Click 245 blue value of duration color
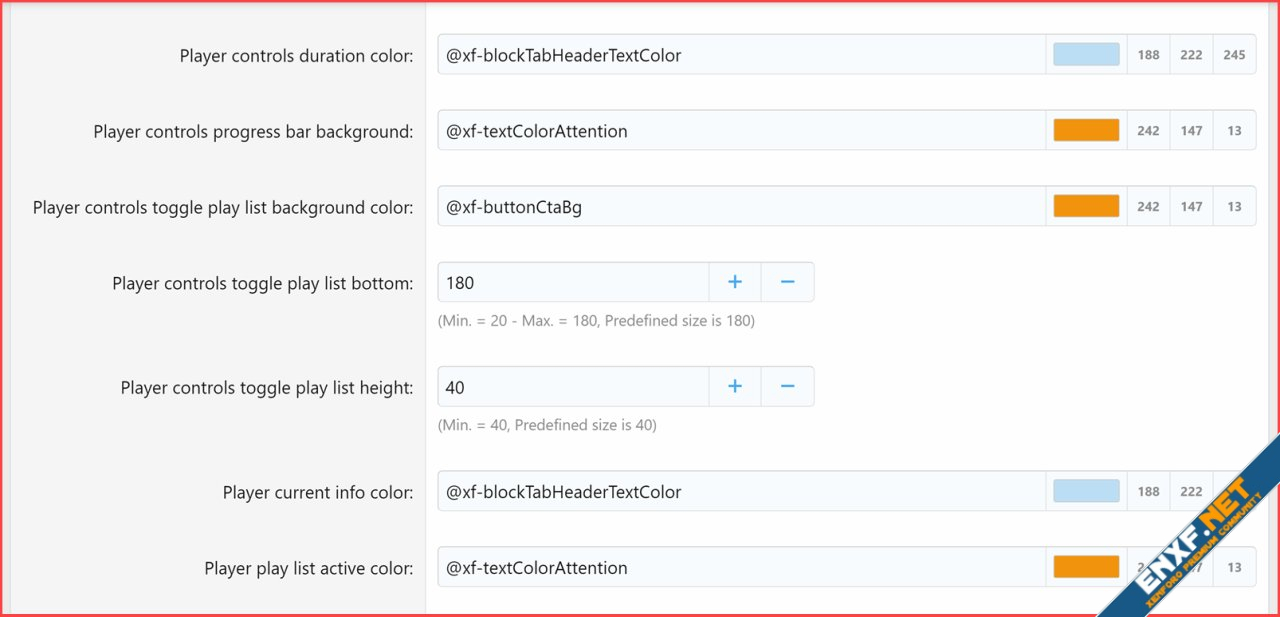 click(x=1234, y=55)
